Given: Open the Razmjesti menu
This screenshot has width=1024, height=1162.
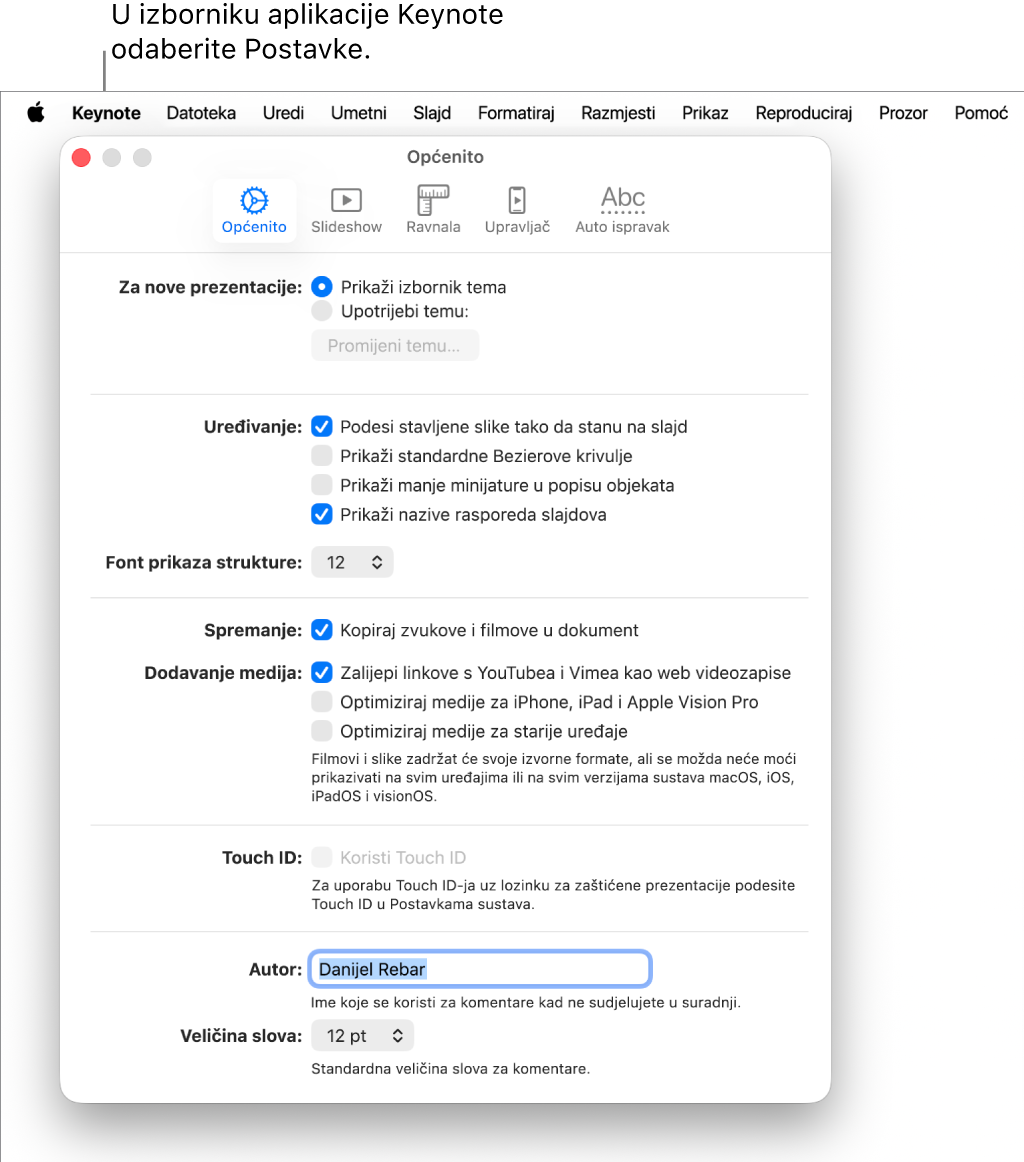Looking at the screenshot, I should (x=618, y=113).
